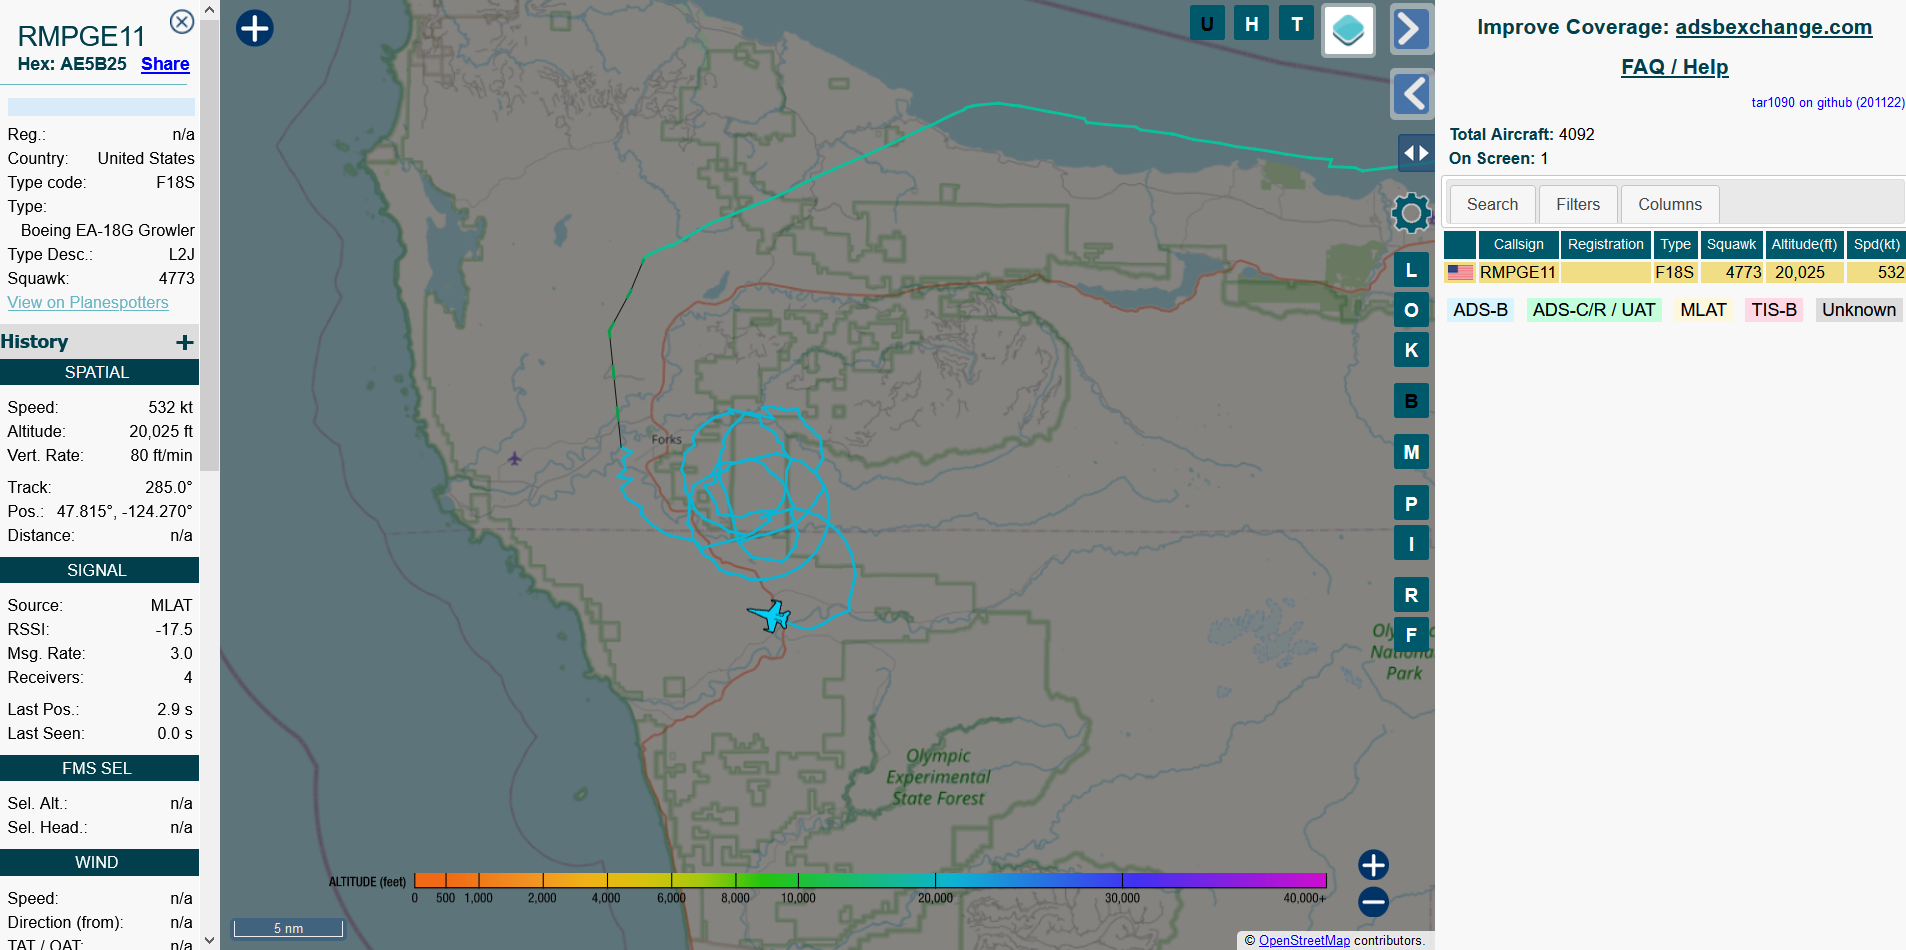Click the 5 nm scale indicator
Screen dimensions: 1906x950
click(288, 928)
